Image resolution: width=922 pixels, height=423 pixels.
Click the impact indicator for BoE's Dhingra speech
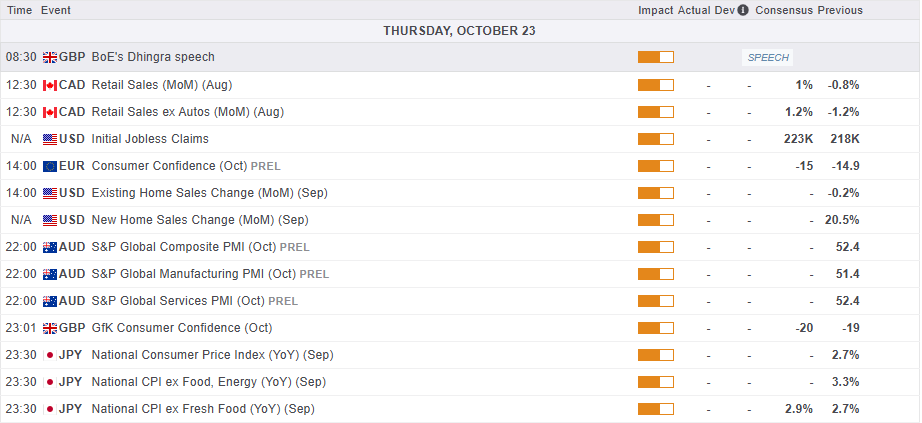pyautogui.click(x=655, y=57)
